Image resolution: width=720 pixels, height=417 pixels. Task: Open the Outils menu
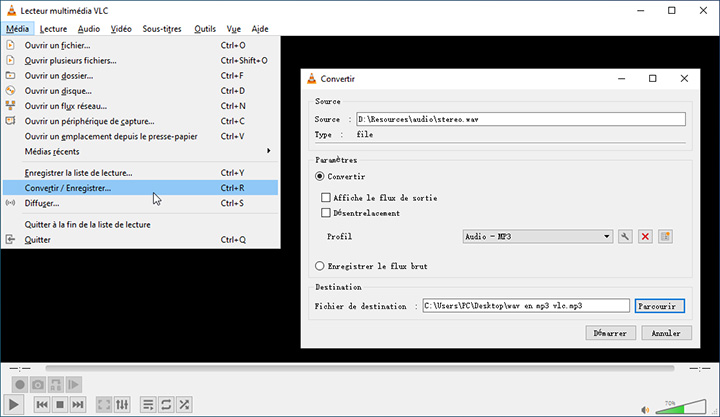tap(205, 29)
